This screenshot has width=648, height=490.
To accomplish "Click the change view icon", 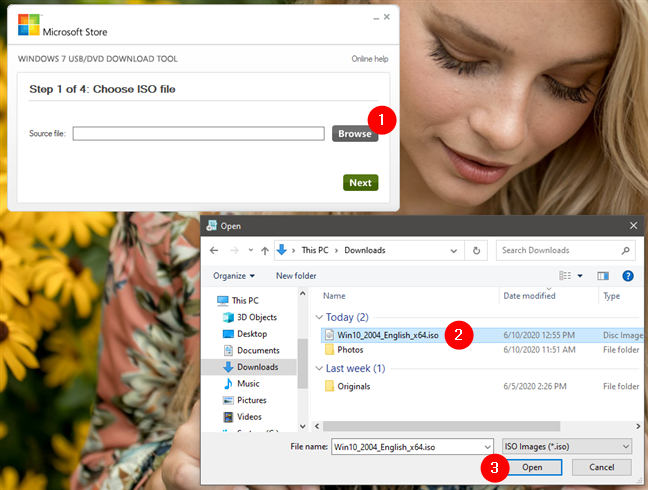I will [x=565, y=276].
